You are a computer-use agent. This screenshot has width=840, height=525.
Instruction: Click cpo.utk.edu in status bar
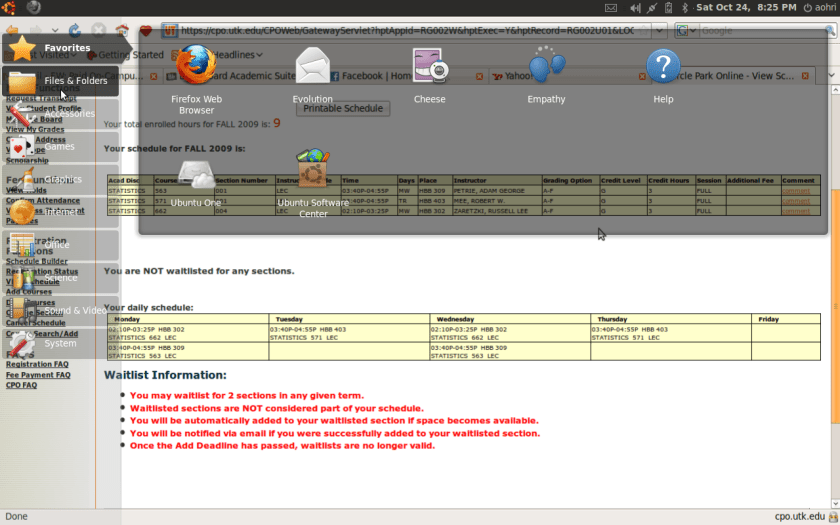click(x=799, y=516)
